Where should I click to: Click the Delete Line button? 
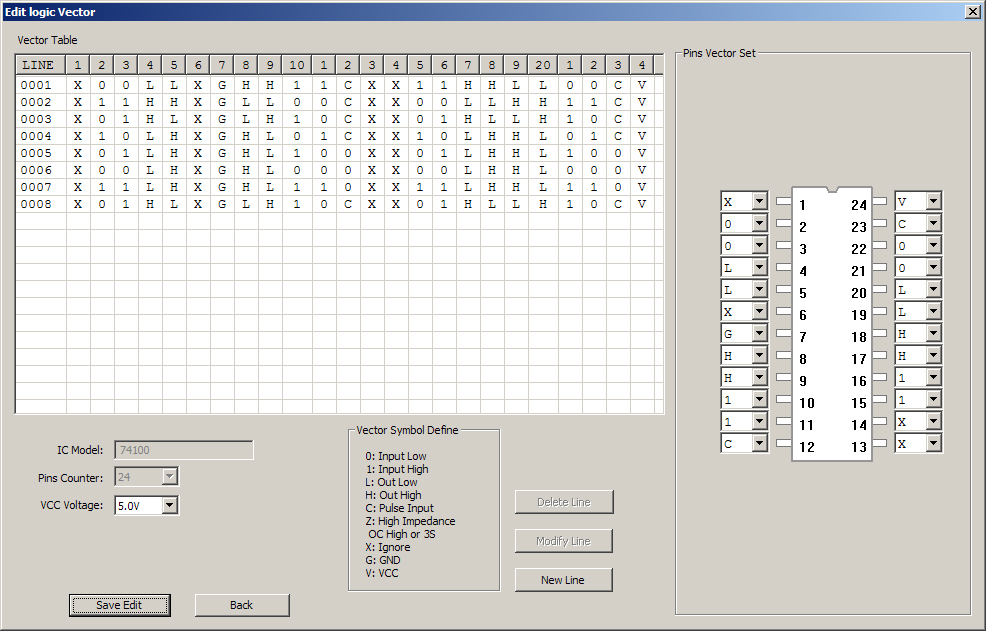[x=563, y=502]
